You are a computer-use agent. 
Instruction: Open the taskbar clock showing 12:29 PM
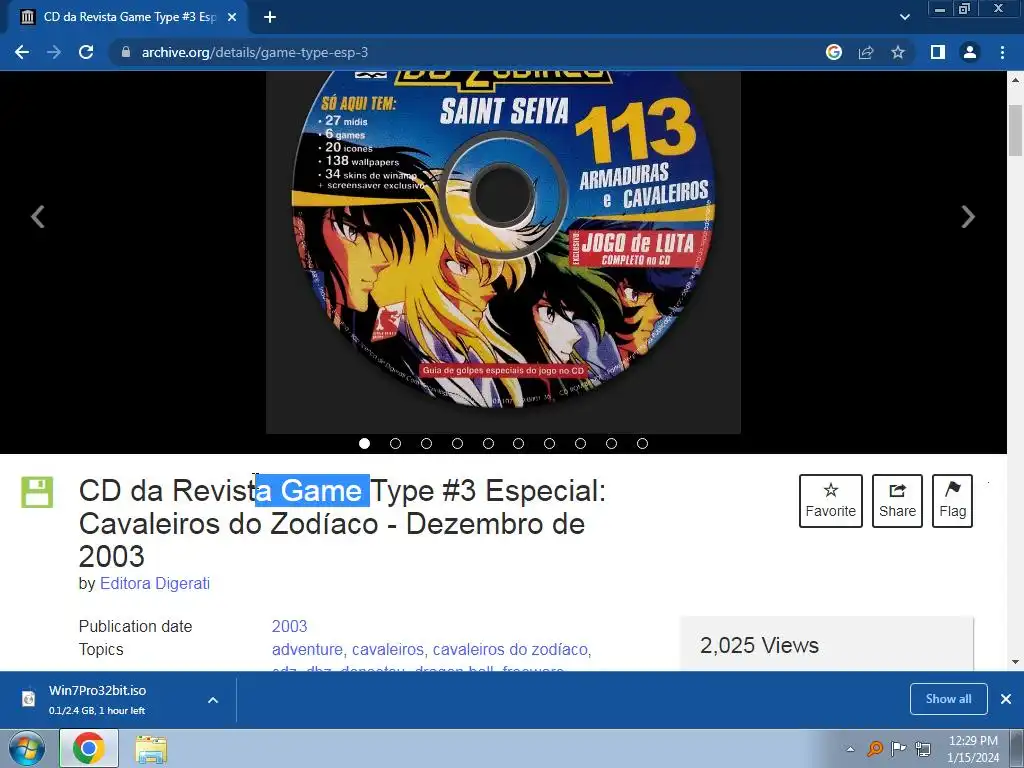[x=973, y=749]
